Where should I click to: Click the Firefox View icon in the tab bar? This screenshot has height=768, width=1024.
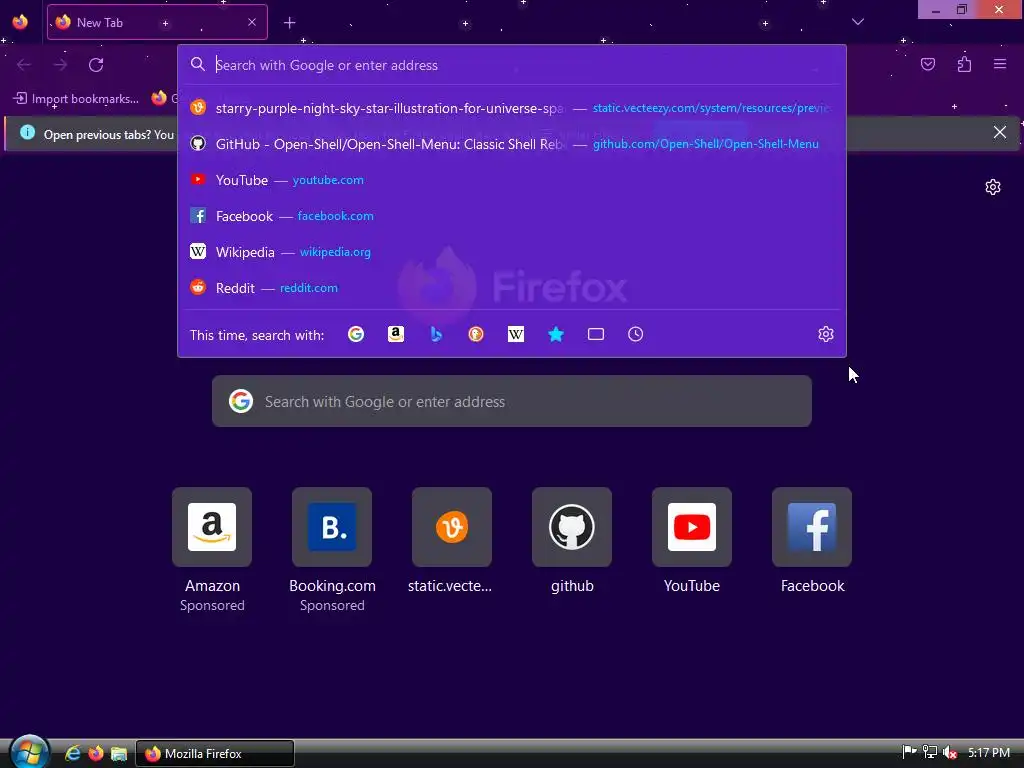(x=20, y=22)
